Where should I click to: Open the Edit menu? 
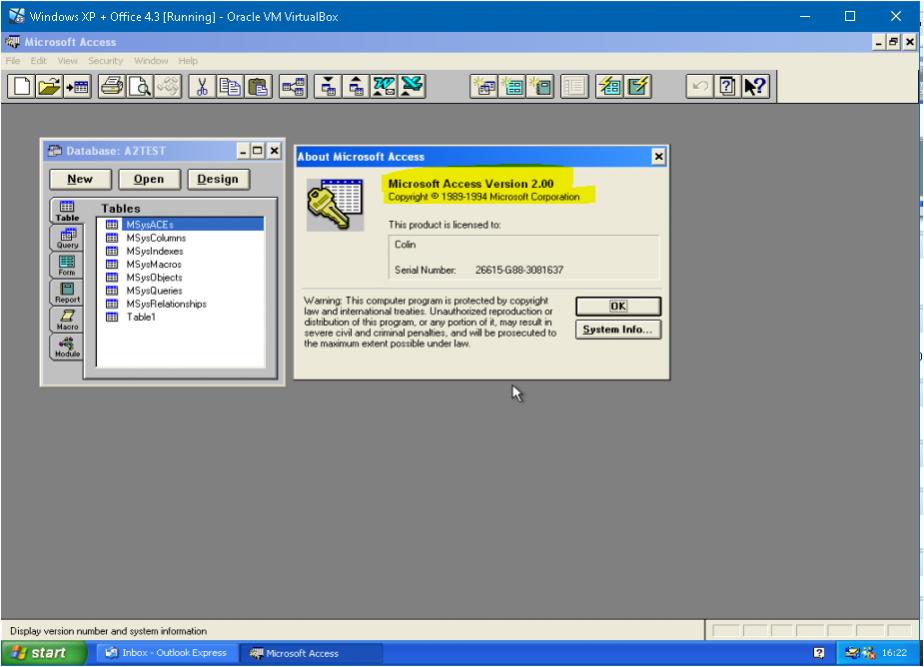tap(38, 61)
